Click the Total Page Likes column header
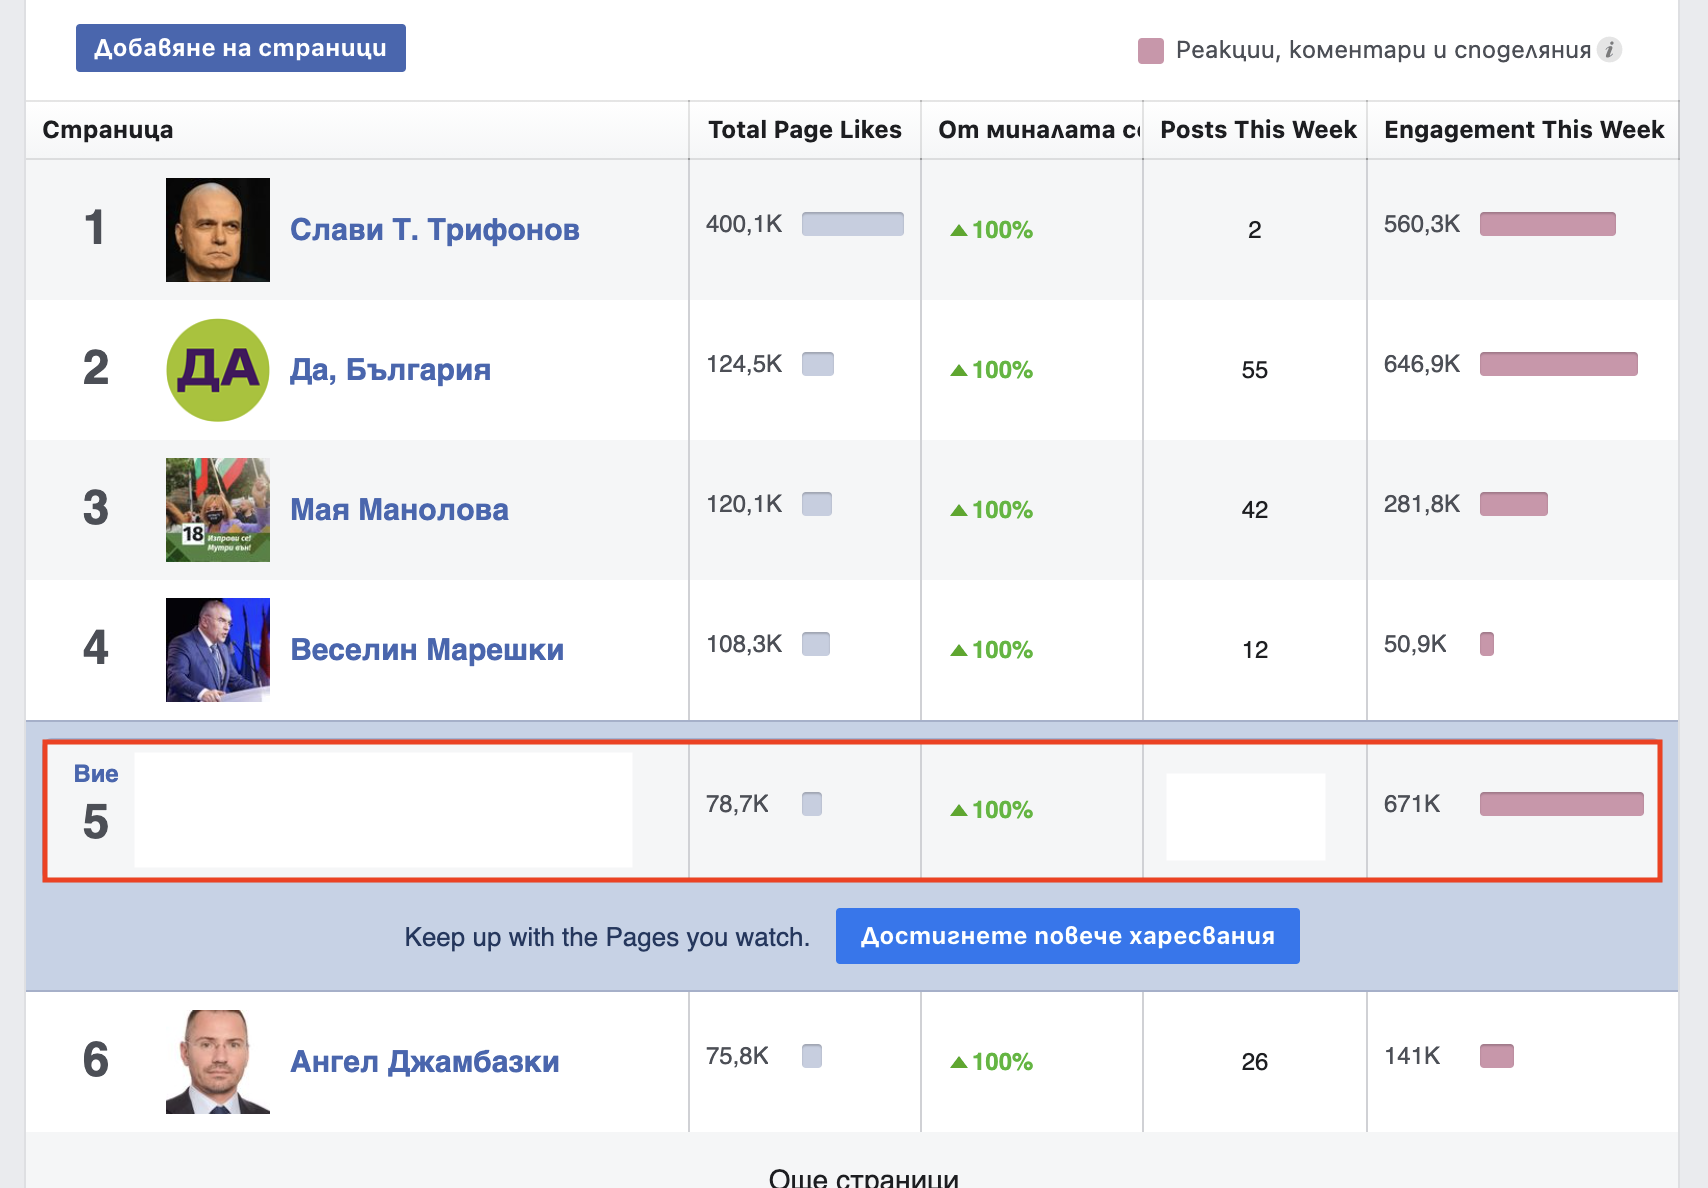The image size is (1708, 1188). 804,130
